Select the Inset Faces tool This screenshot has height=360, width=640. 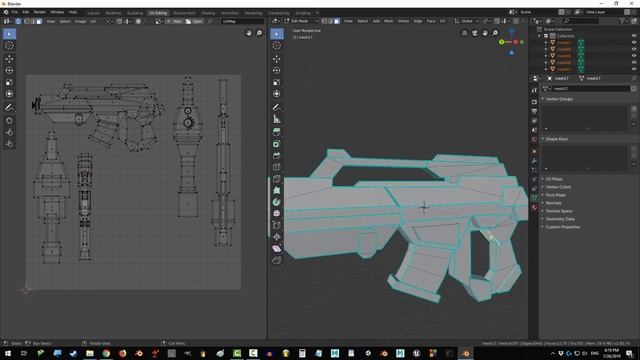pos(277,144)
